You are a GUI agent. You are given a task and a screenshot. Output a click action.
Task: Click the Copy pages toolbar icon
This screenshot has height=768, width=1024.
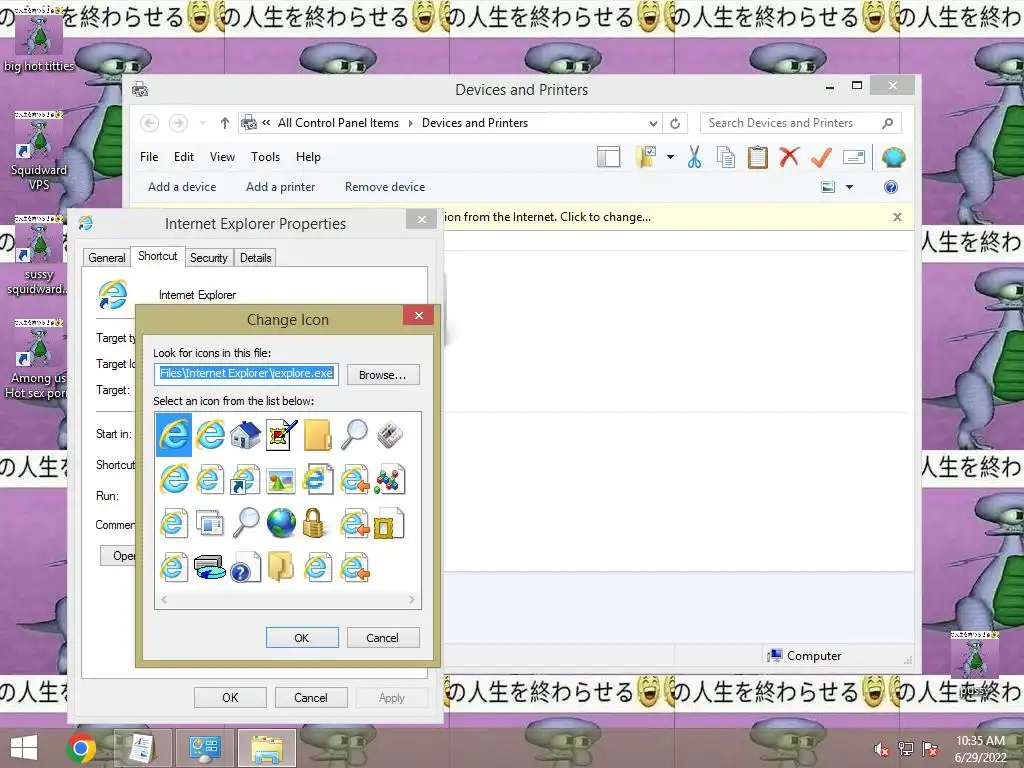726,157
